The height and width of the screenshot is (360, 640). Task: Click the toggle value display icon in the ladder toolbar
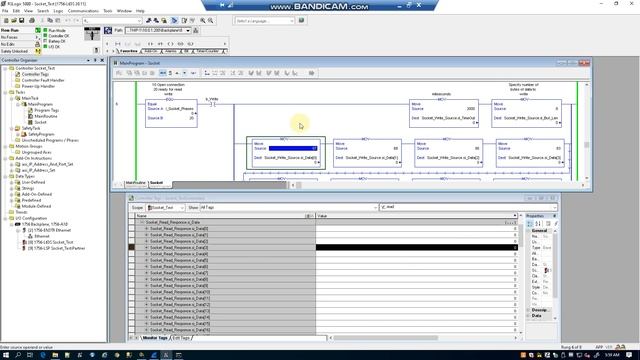pyautogui.click(x=162, y=73)
